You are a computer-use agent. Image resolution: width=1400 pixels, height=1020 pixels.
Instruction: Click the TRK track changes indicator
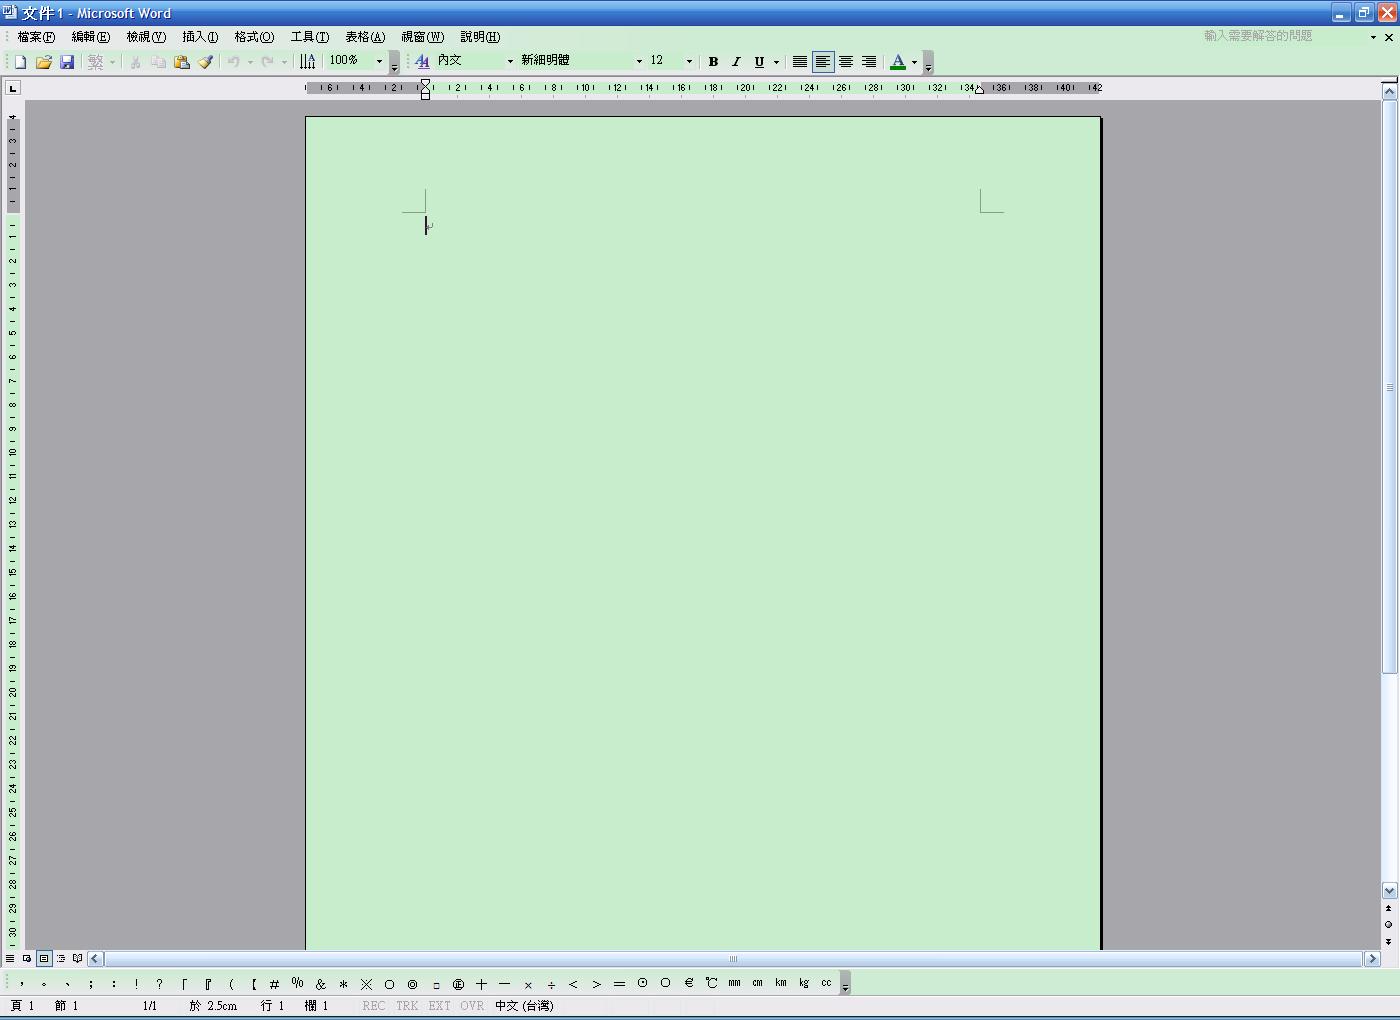point(407,1006)
